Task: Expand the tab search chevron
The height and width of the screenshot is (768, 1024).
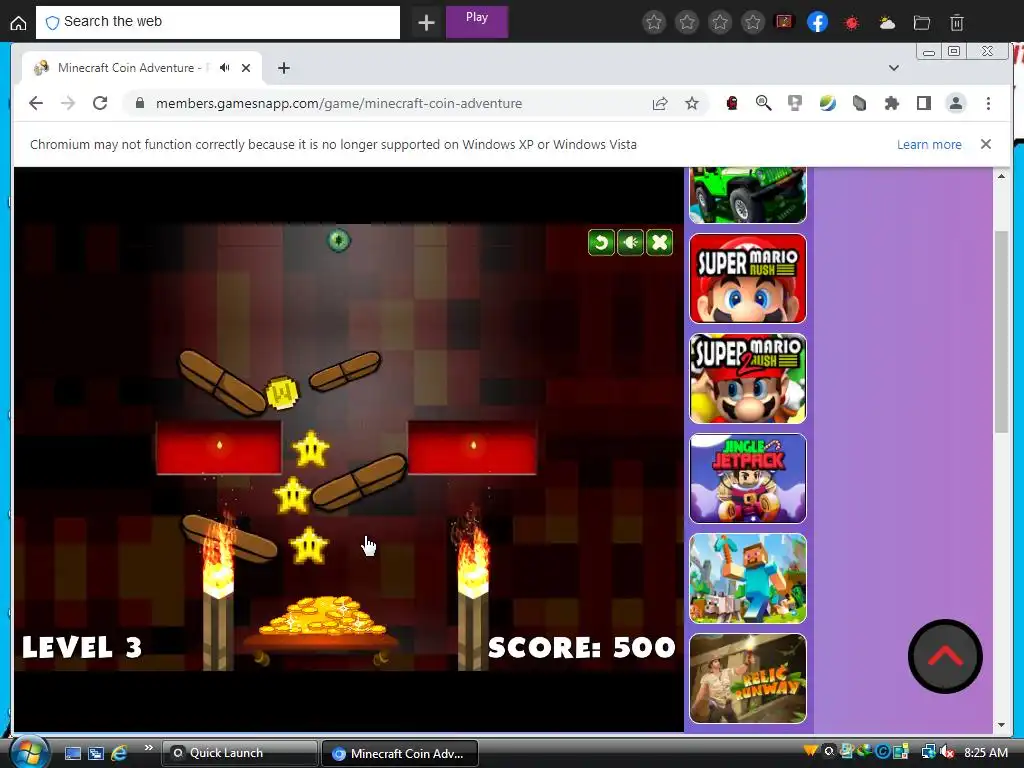Action: (x=893, y=68)
